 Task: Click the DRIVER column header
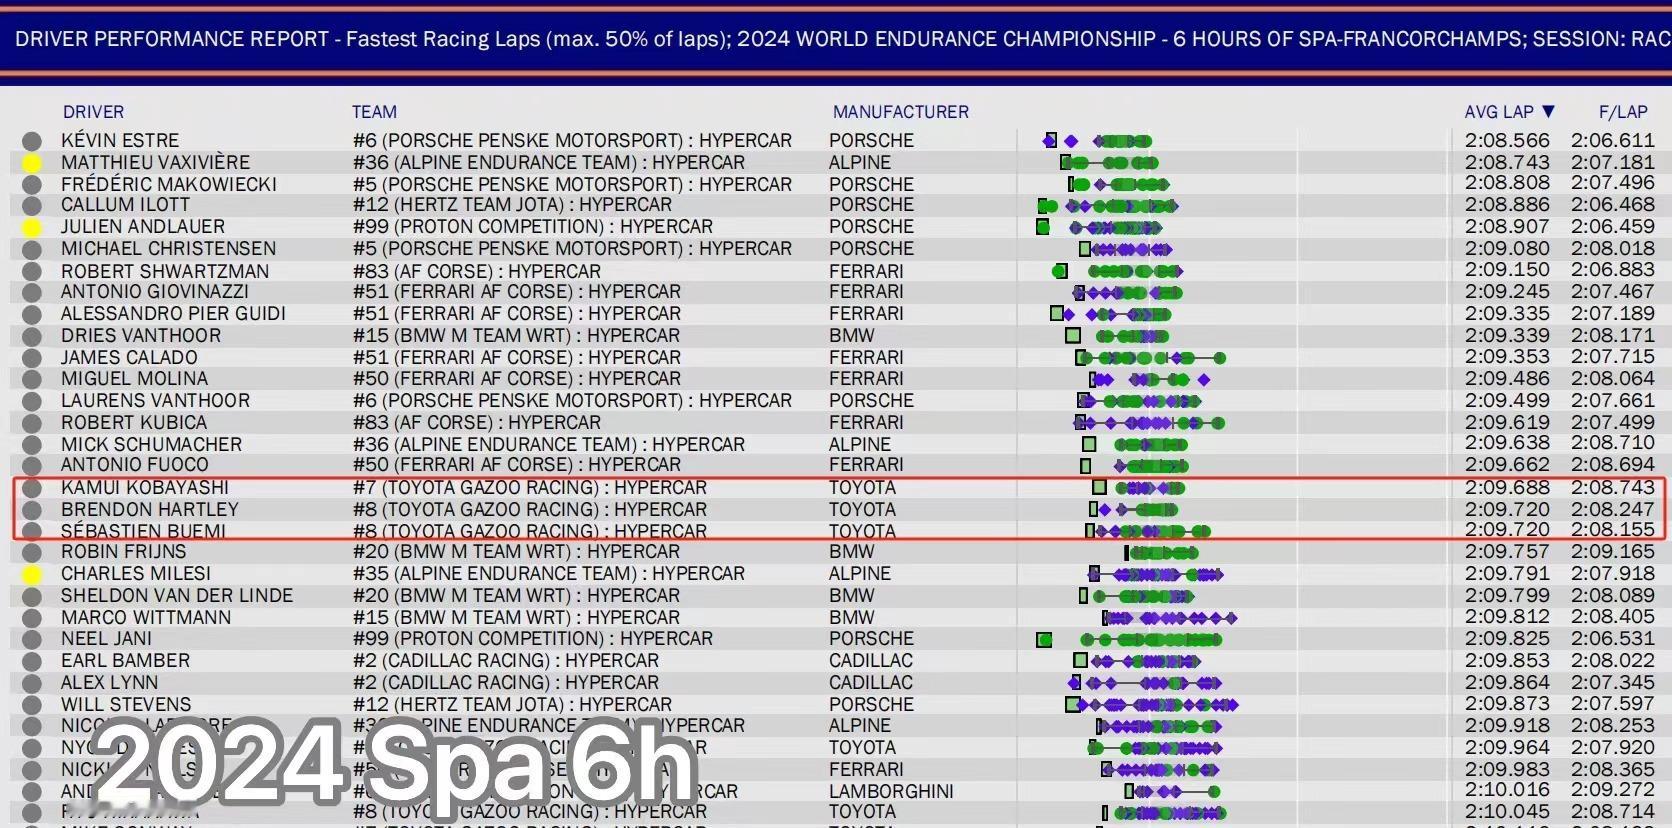click(94, 112)
